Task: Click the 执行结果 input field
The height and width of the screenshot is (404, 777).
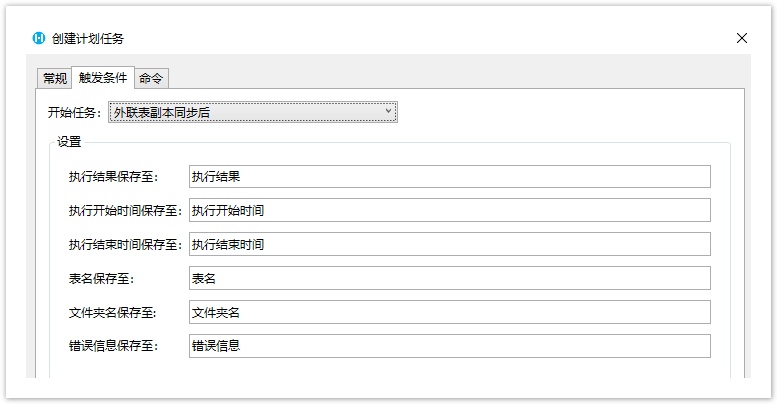Action: pyautogui.click(x=449, y=176)
